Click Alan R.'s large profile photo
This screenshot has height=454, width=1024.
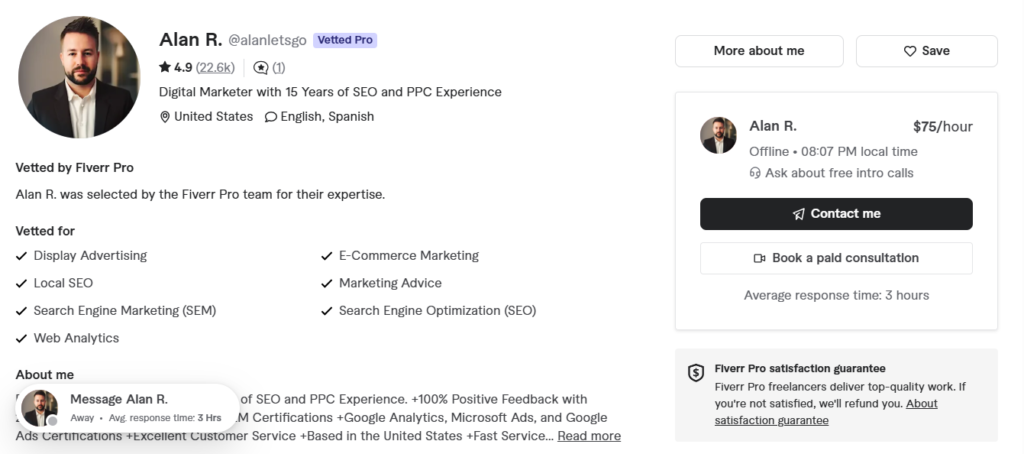79,77
